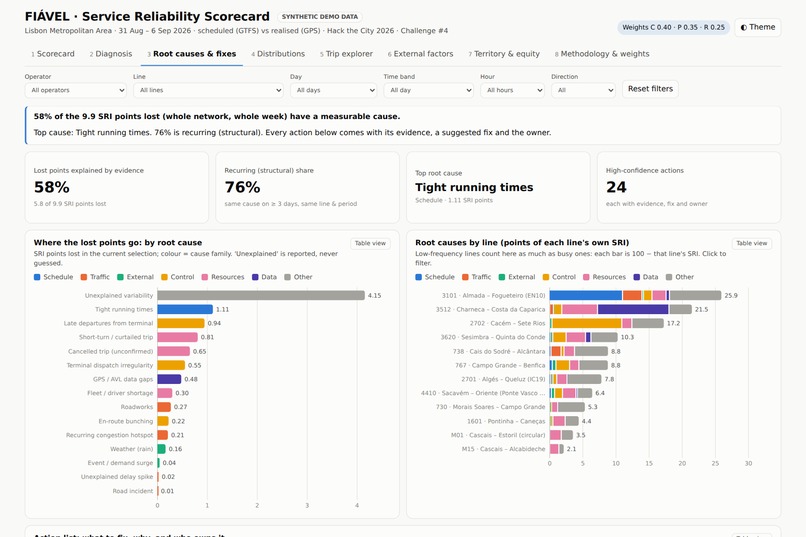The width and height of the screenshot is (806, 537).
Task: Toggle Schedule legend in root cause chart
Action: (53, 277)
